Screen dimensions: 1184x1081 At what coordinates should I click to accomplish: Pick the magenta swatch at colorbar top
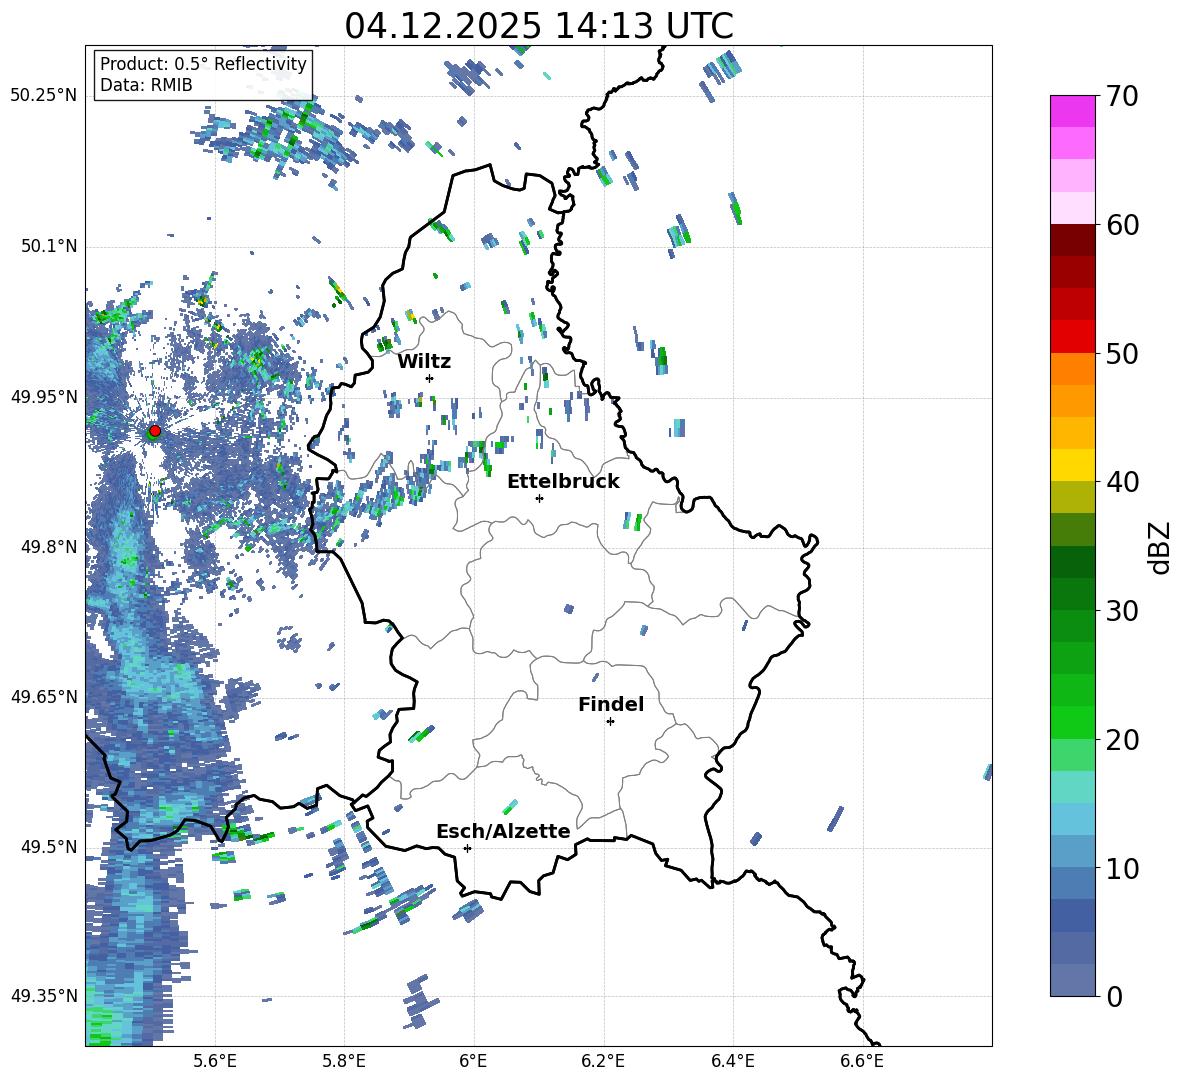pyautogui.click(x=1072, y=111)
